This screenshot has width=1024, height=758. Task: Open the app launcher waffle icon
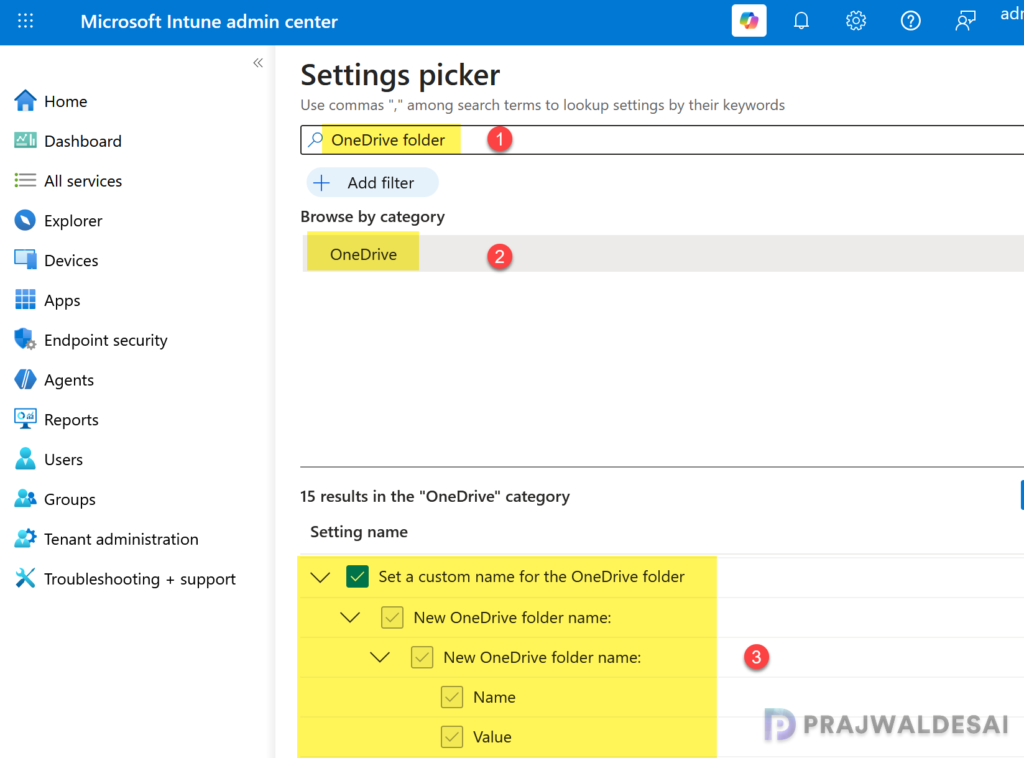(x=25, y=21)
